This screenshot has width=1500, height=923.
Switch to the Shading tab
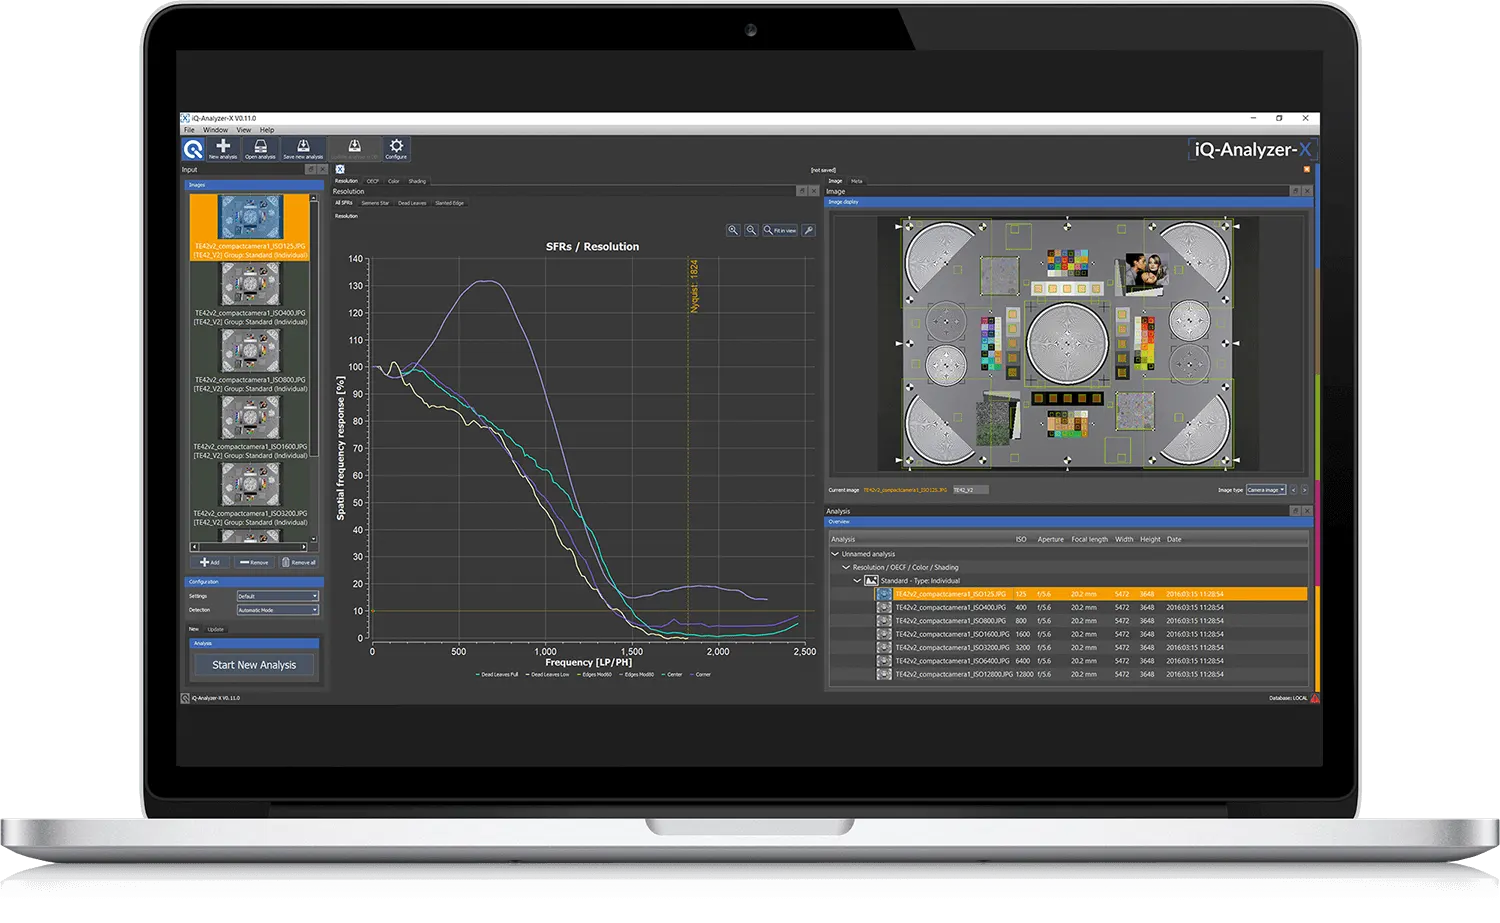tap(417, 181)
